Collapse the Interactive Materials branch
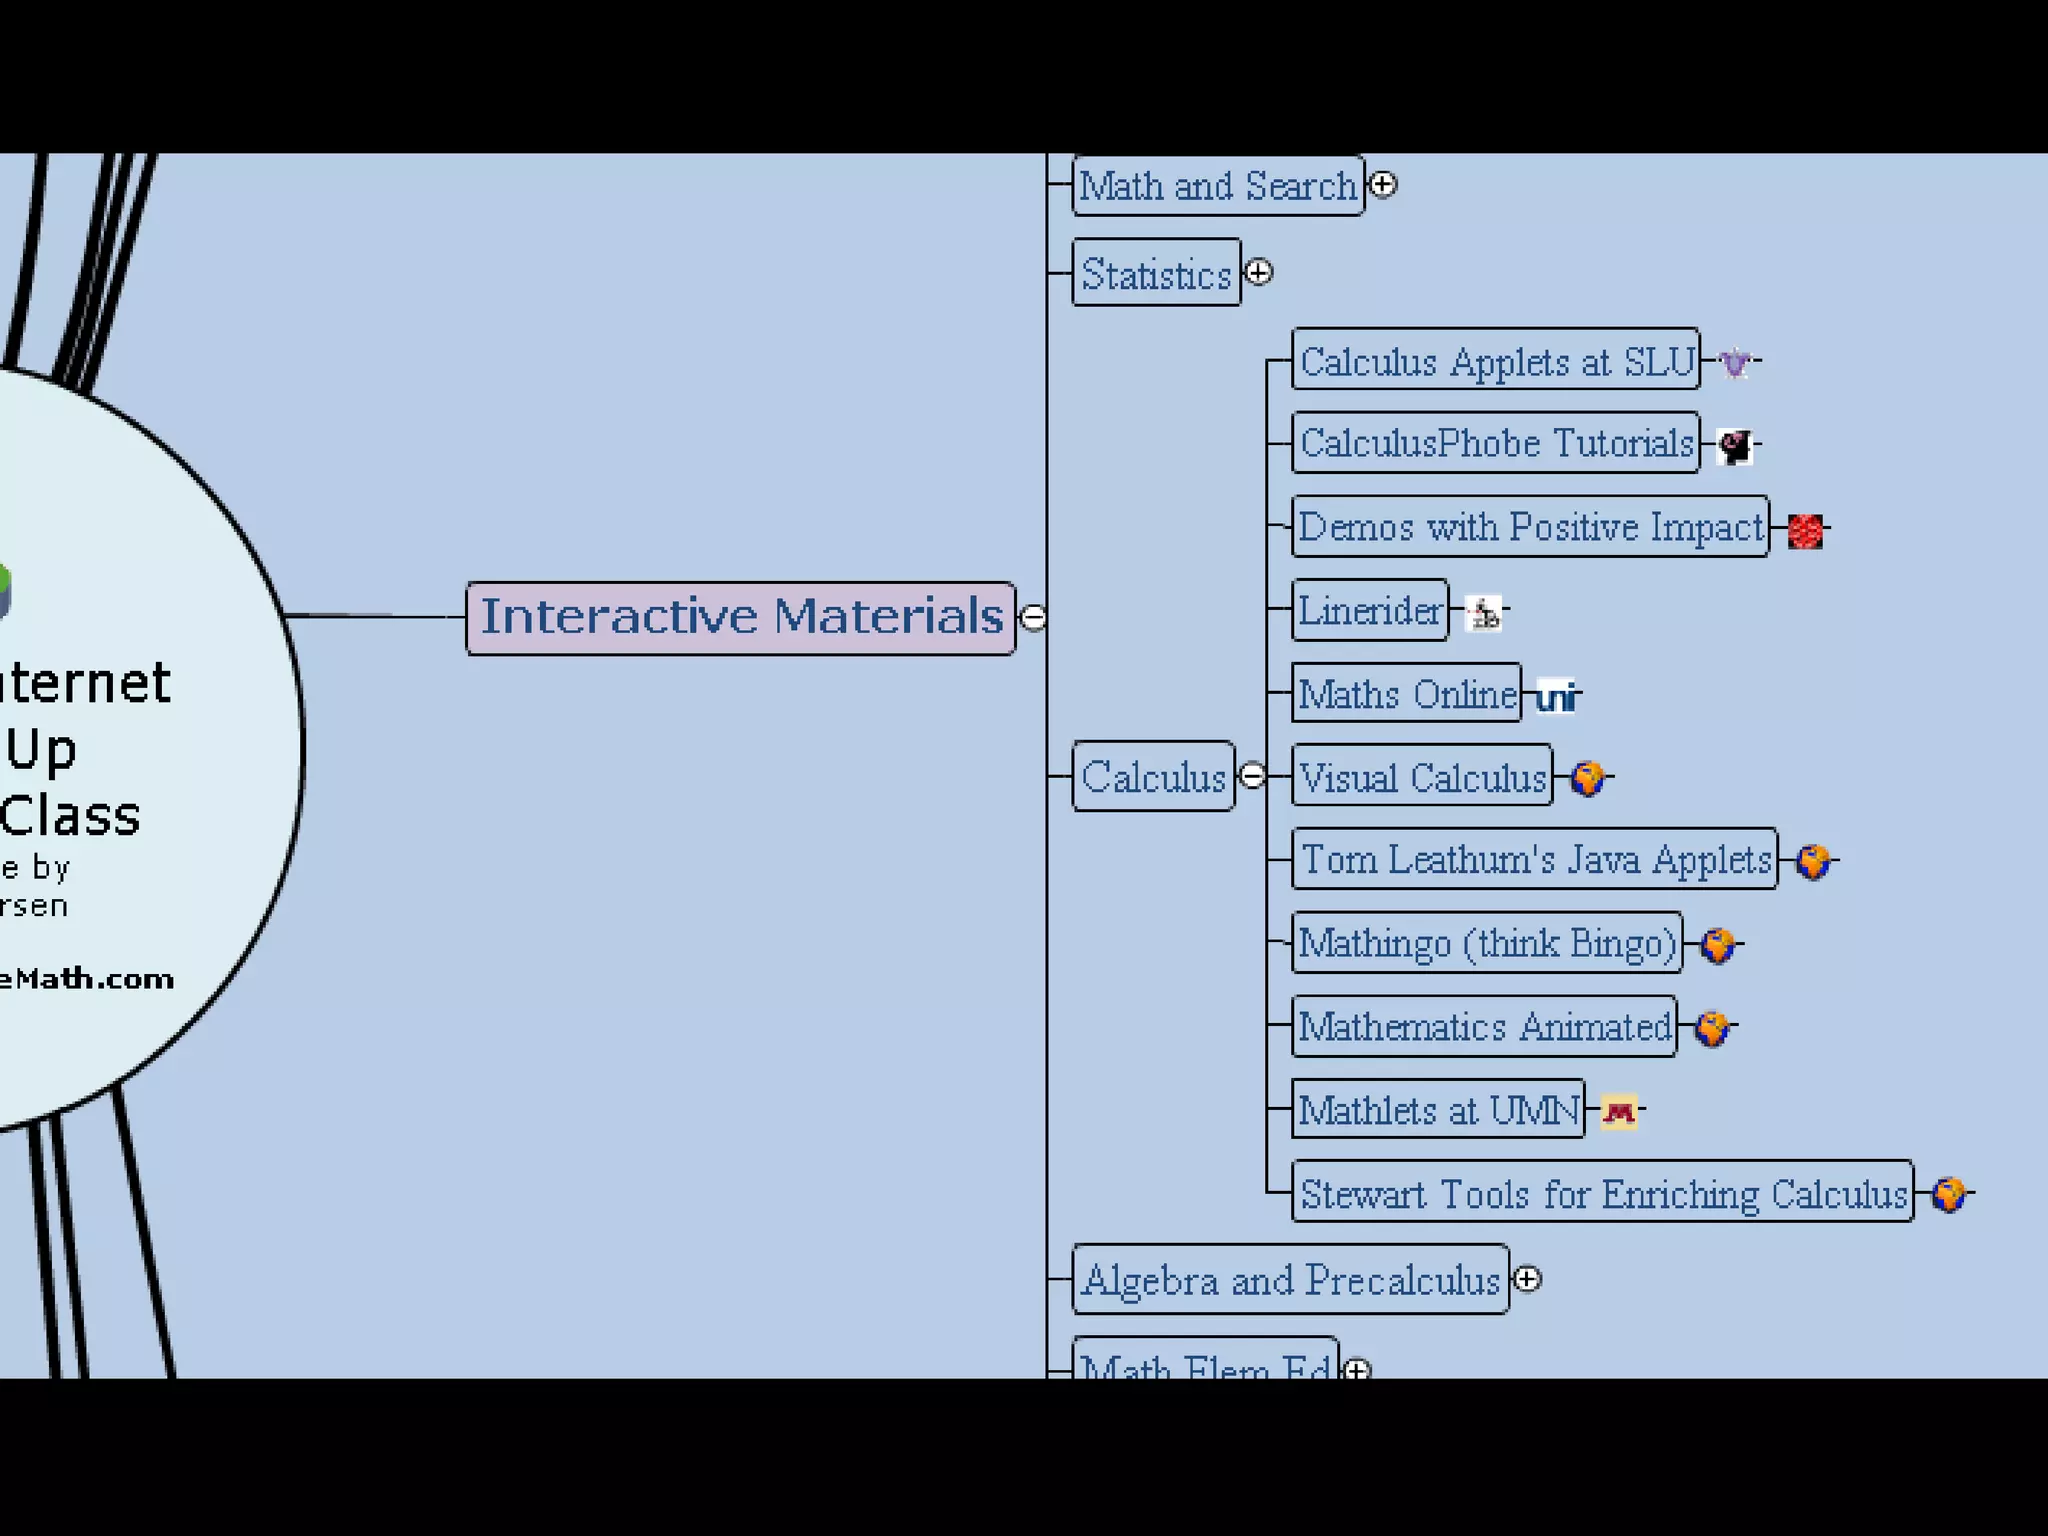The width and height of the screenshot is (2048, 1536). coord(1033,618)
